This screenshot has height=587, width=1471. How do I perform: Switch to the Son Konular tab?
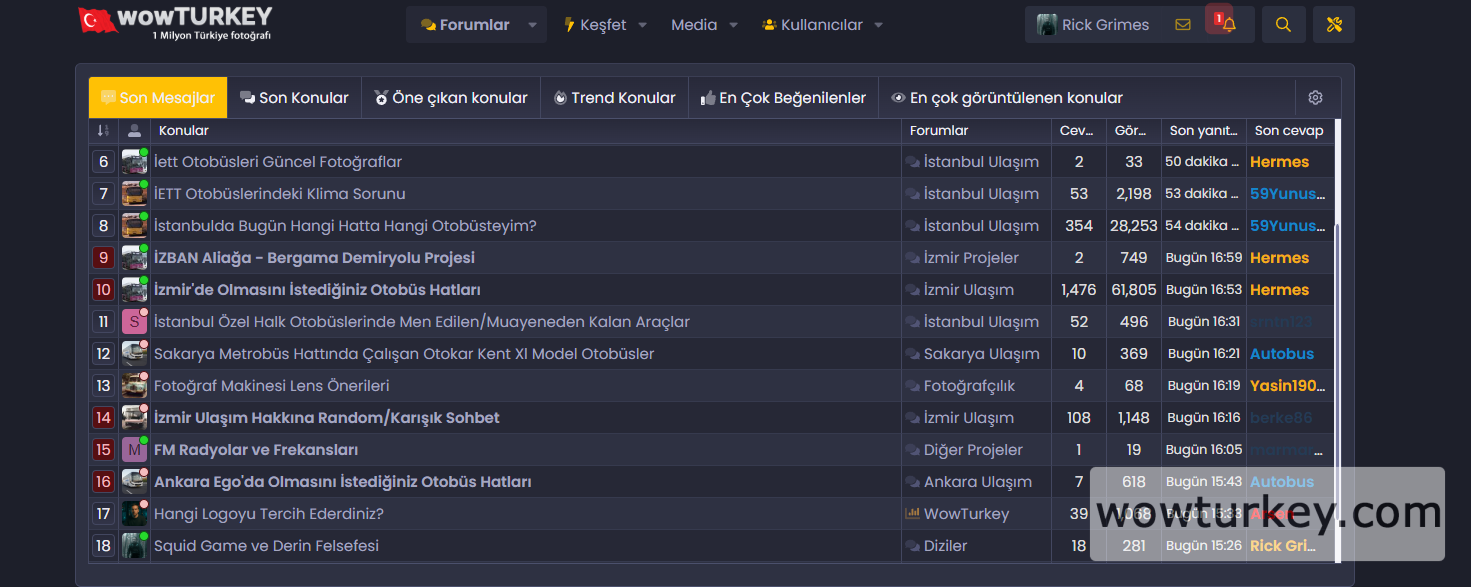point(294,97)
